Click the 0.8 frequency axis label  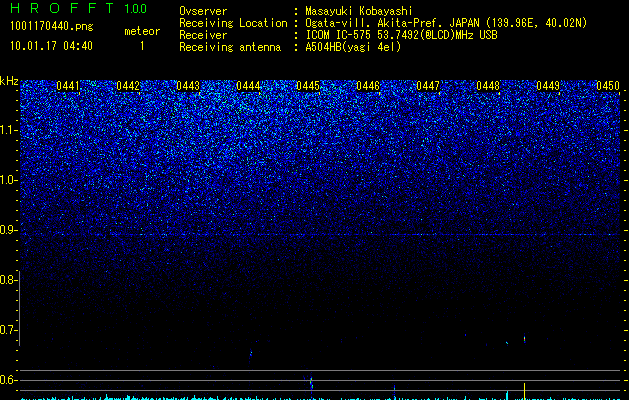pyautogui.click(x=8, y=280)
